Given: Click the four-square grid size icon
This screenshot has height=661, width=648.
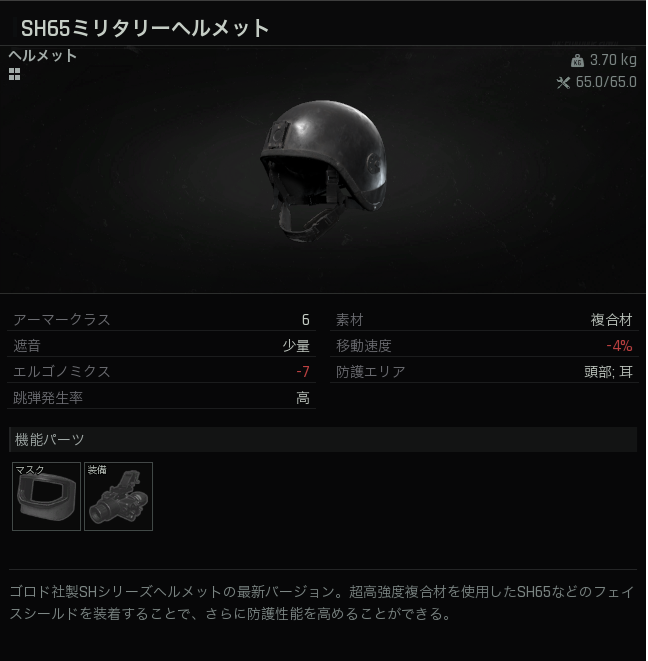Looking at the screenshot, I should (14, 74).
